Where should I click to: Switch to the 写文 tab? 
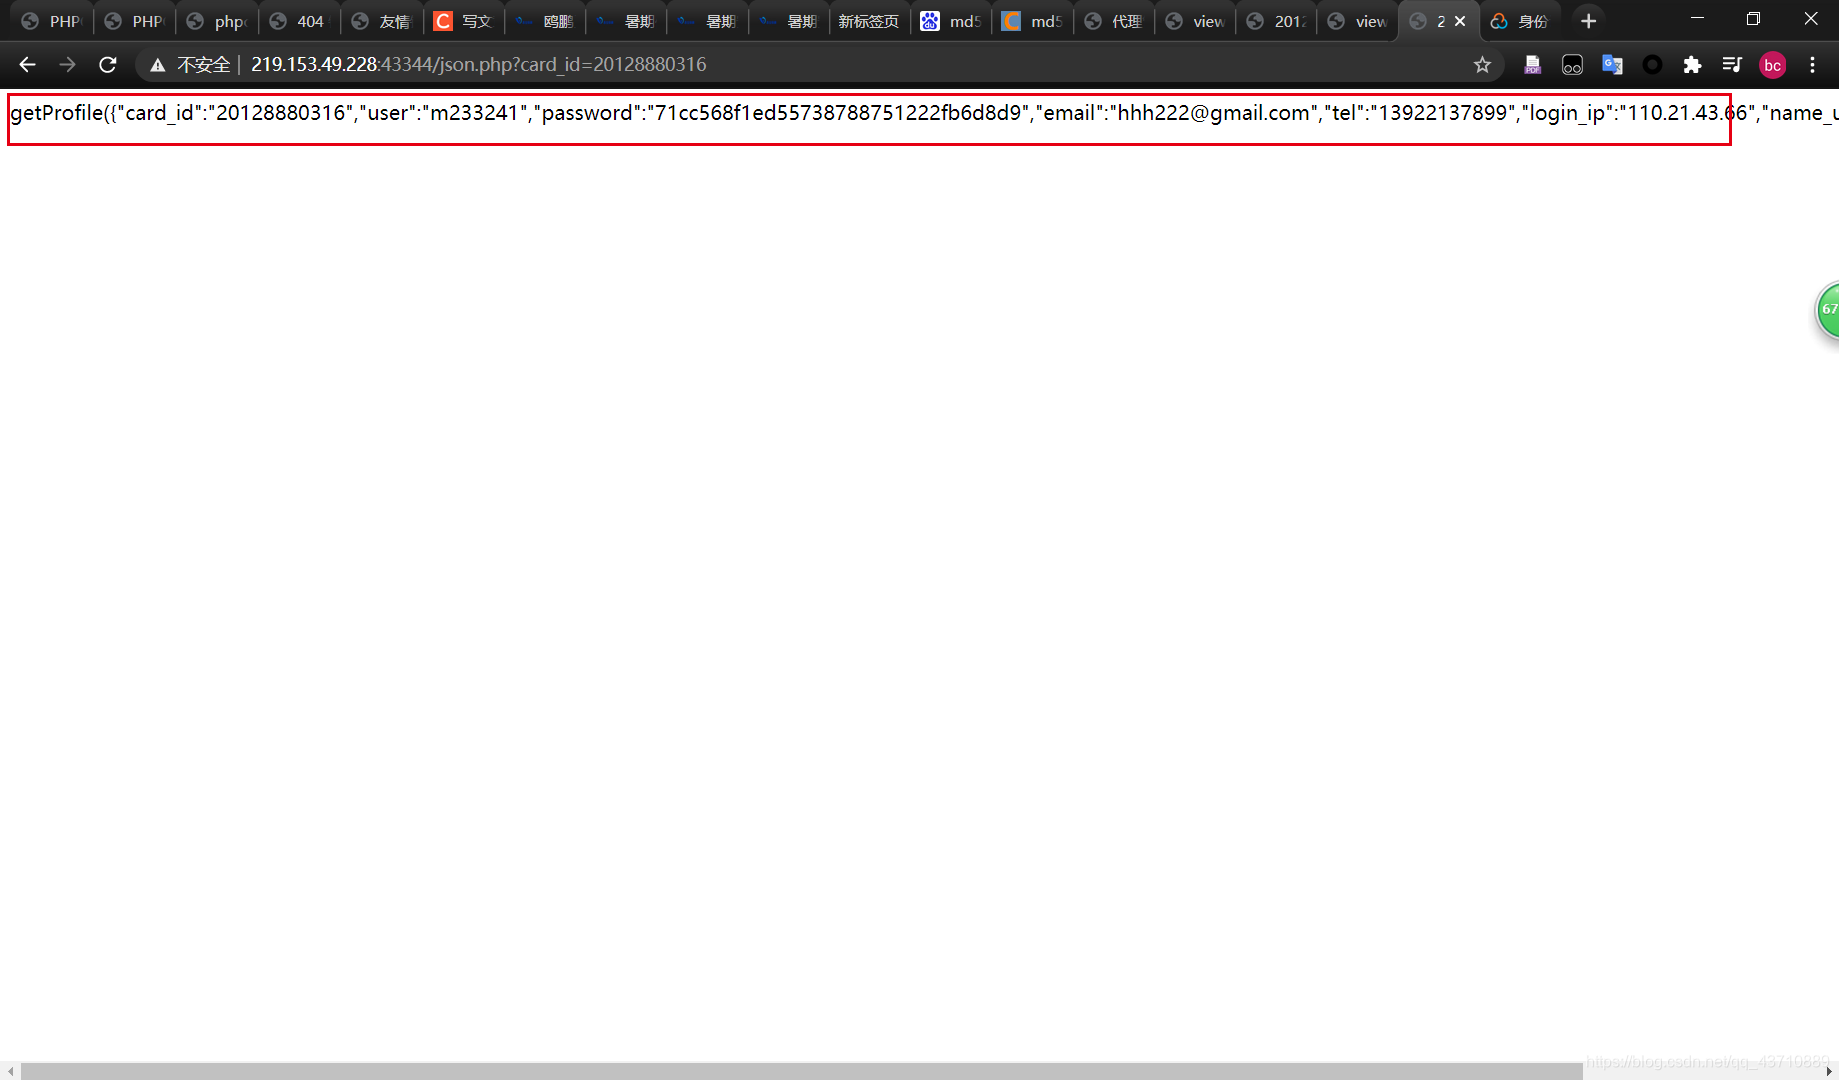point(463,21)
